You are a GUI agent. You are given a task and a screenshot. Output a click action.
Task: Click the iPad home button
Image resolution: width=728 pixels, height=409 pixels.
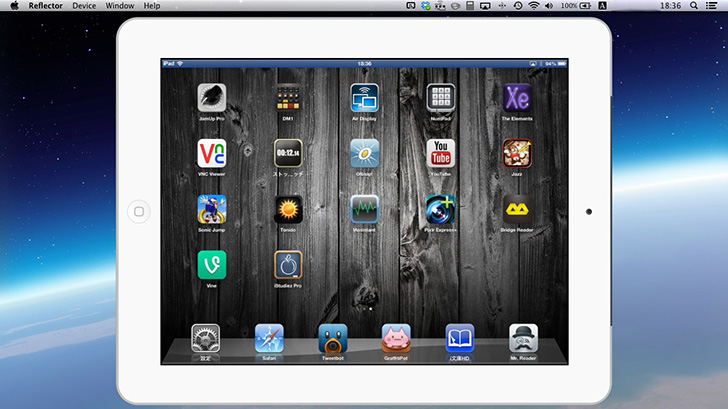click(x=139, y=212)
